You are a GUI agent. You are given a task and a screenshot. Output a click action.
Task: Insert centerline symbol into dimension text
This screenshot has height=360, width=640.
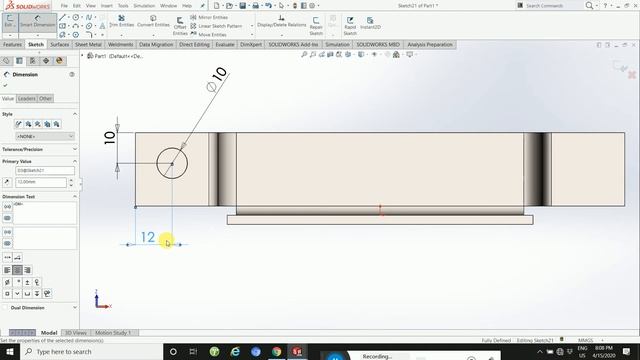point(37,282)
